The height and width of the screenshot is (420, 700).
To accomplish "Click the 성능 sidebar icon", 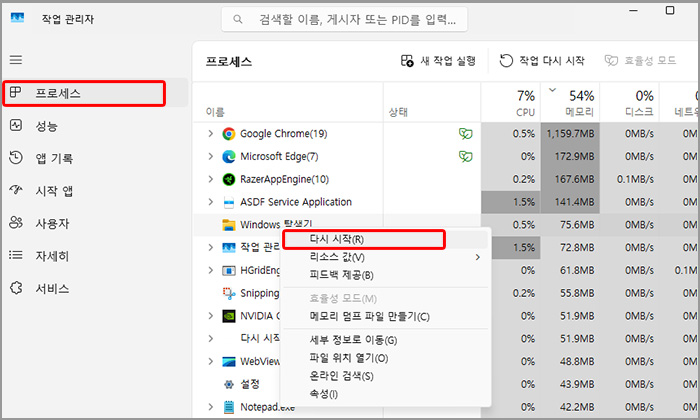I will click(x=15, y=126).
